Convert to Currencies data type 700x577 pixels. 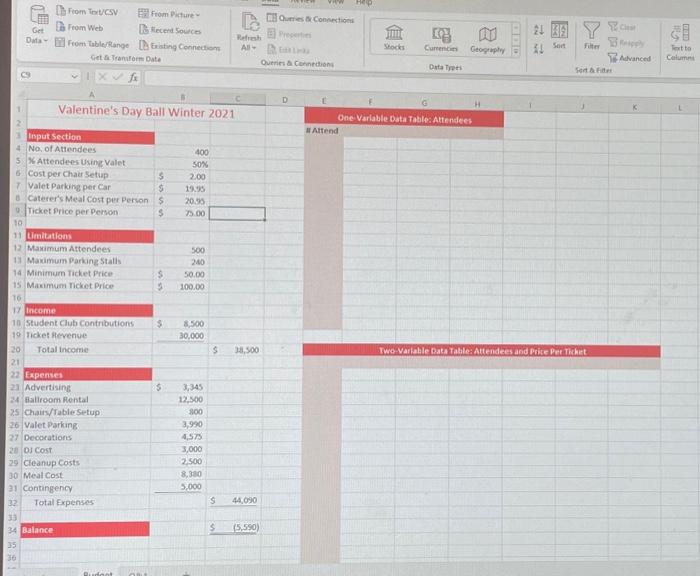pos(441,39)
